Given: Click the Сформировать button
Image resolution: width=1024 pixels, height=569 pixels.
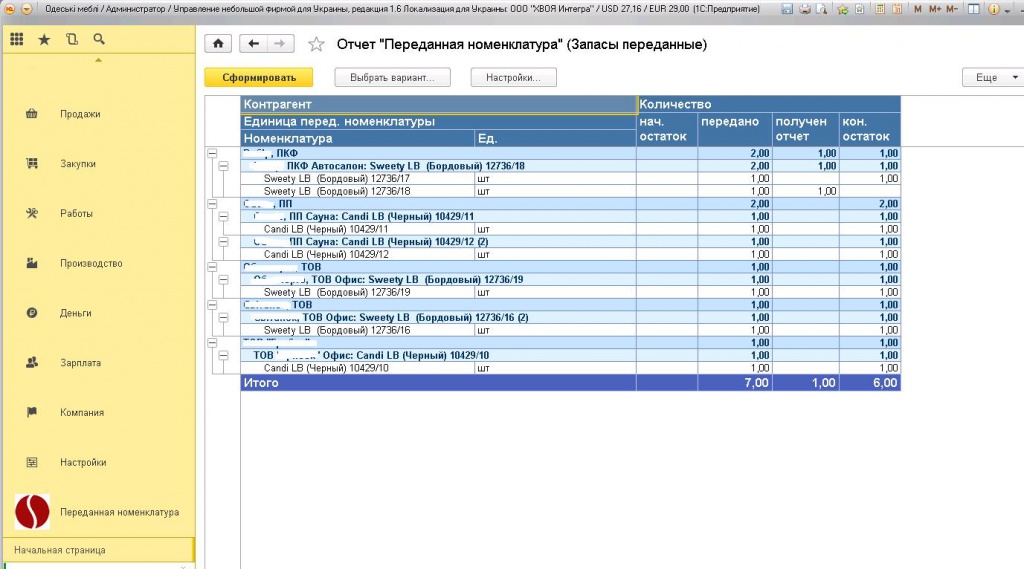Looking at the screenshot, I should (259, 77).
